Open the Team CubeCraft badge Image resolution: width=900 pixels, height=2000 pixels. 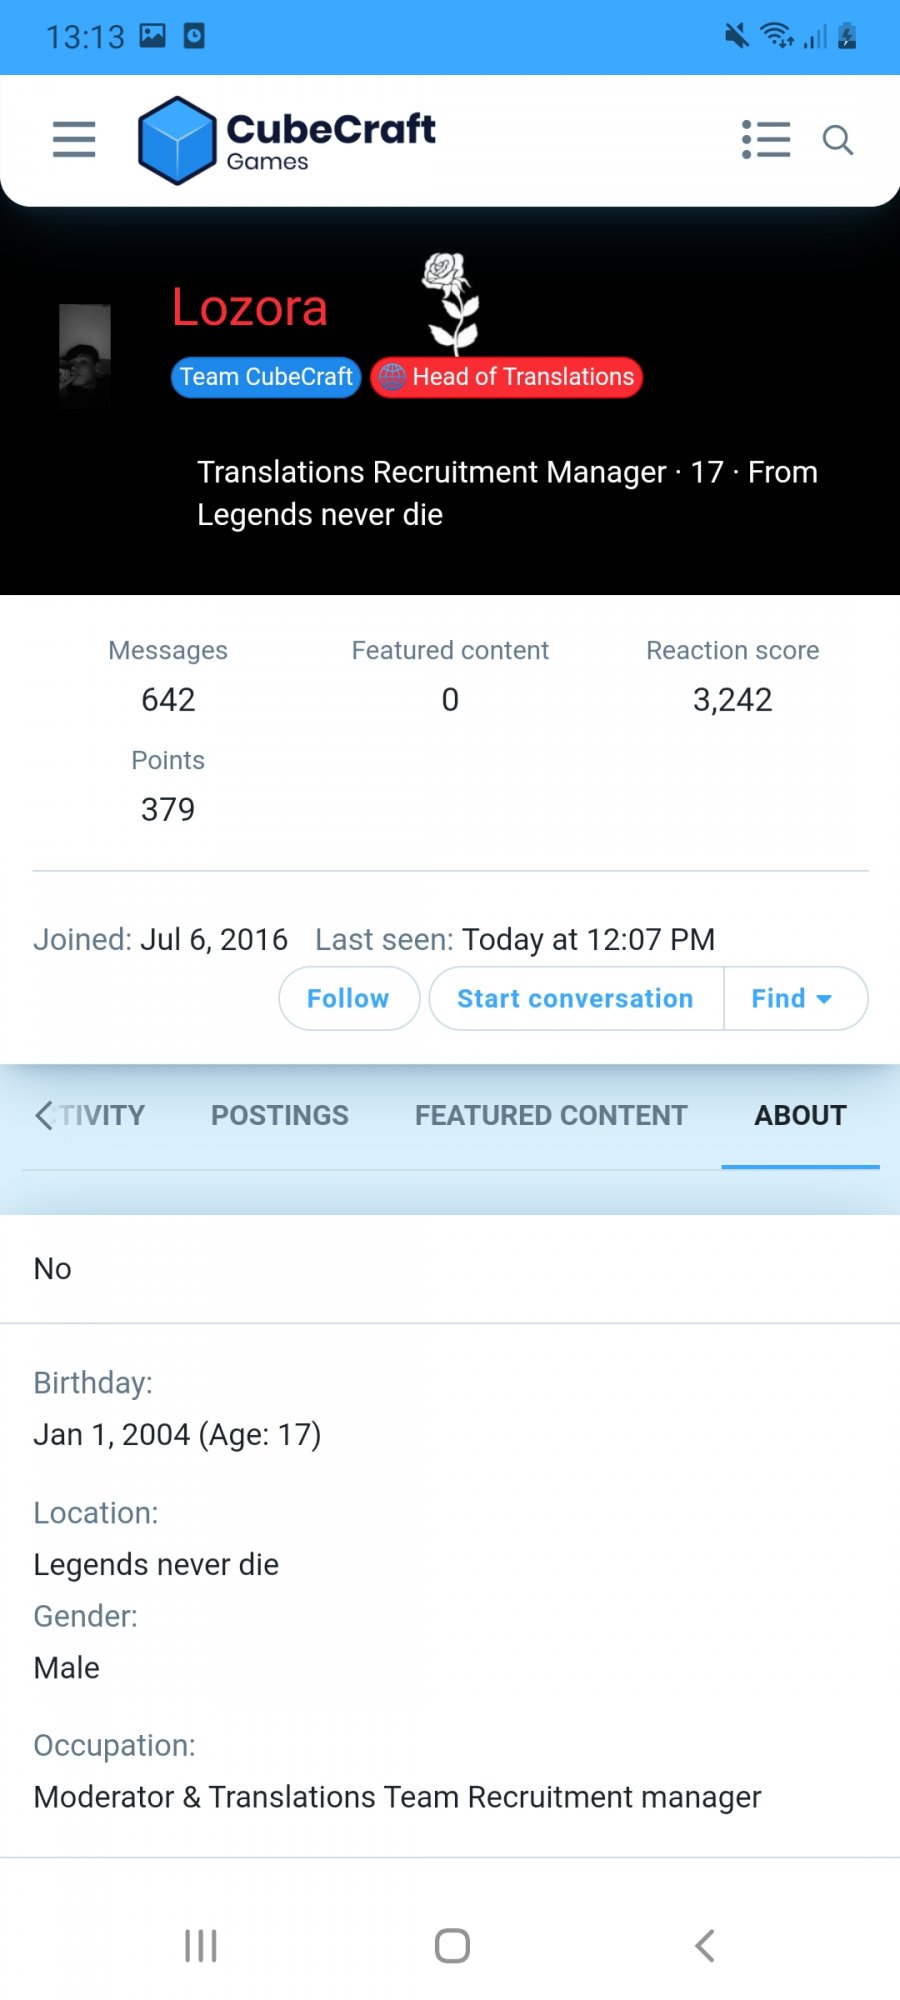(x=266, y=377)
